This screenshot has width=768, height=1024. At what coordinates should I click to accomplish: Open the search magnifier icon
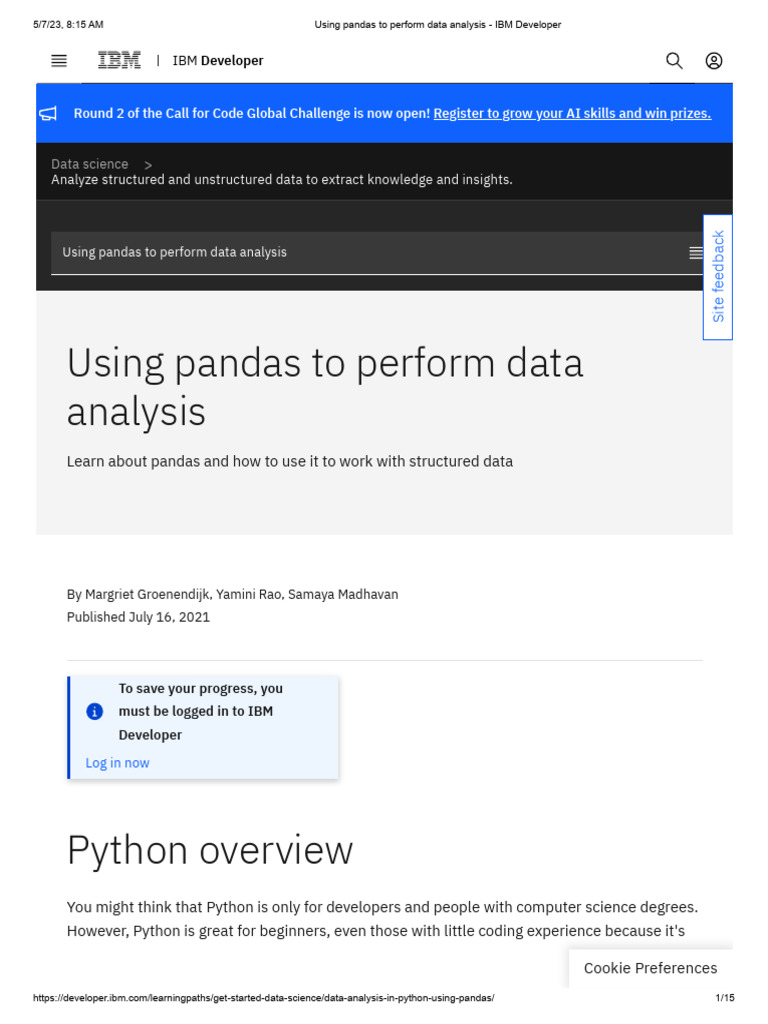click(674, 61)
